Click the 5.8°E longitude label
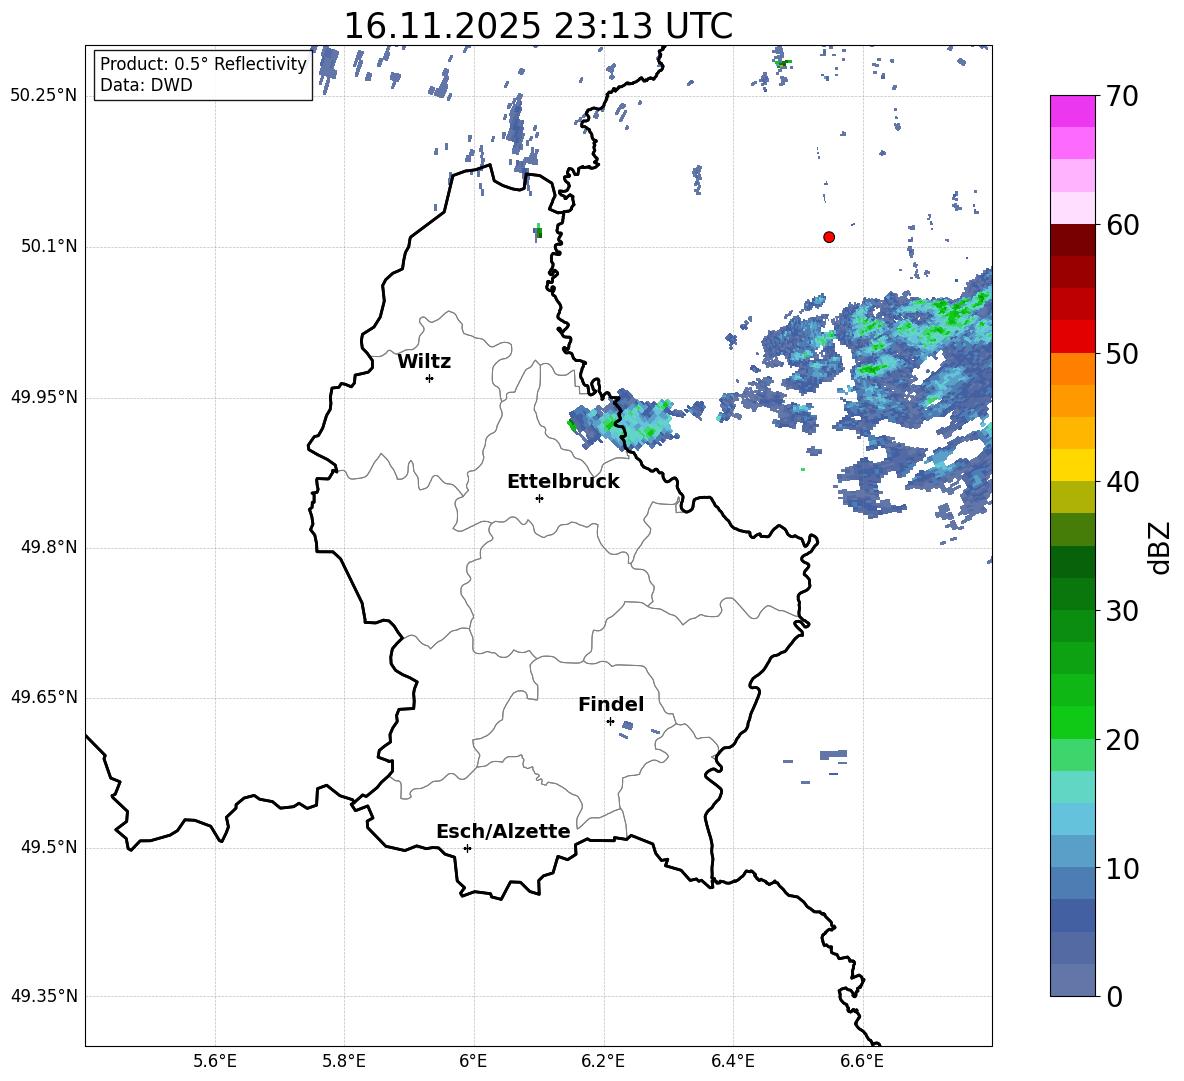Screen dimensions: 1184x1081 (344, 1061)
